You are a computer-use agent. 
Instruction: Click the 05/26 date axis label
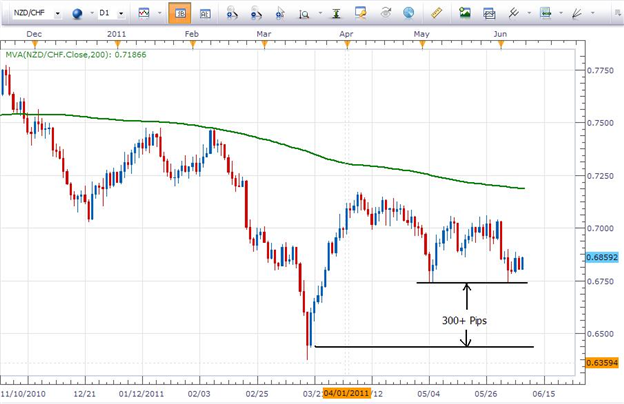[486, 394]
